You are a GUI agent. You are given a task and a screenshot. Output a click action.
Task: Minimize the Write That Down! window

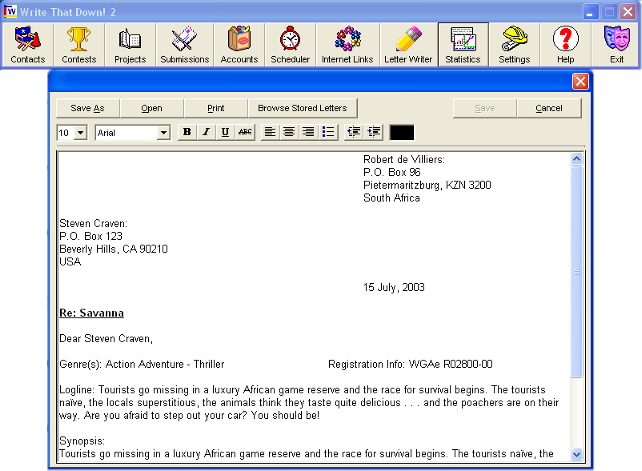pos(590,11)
